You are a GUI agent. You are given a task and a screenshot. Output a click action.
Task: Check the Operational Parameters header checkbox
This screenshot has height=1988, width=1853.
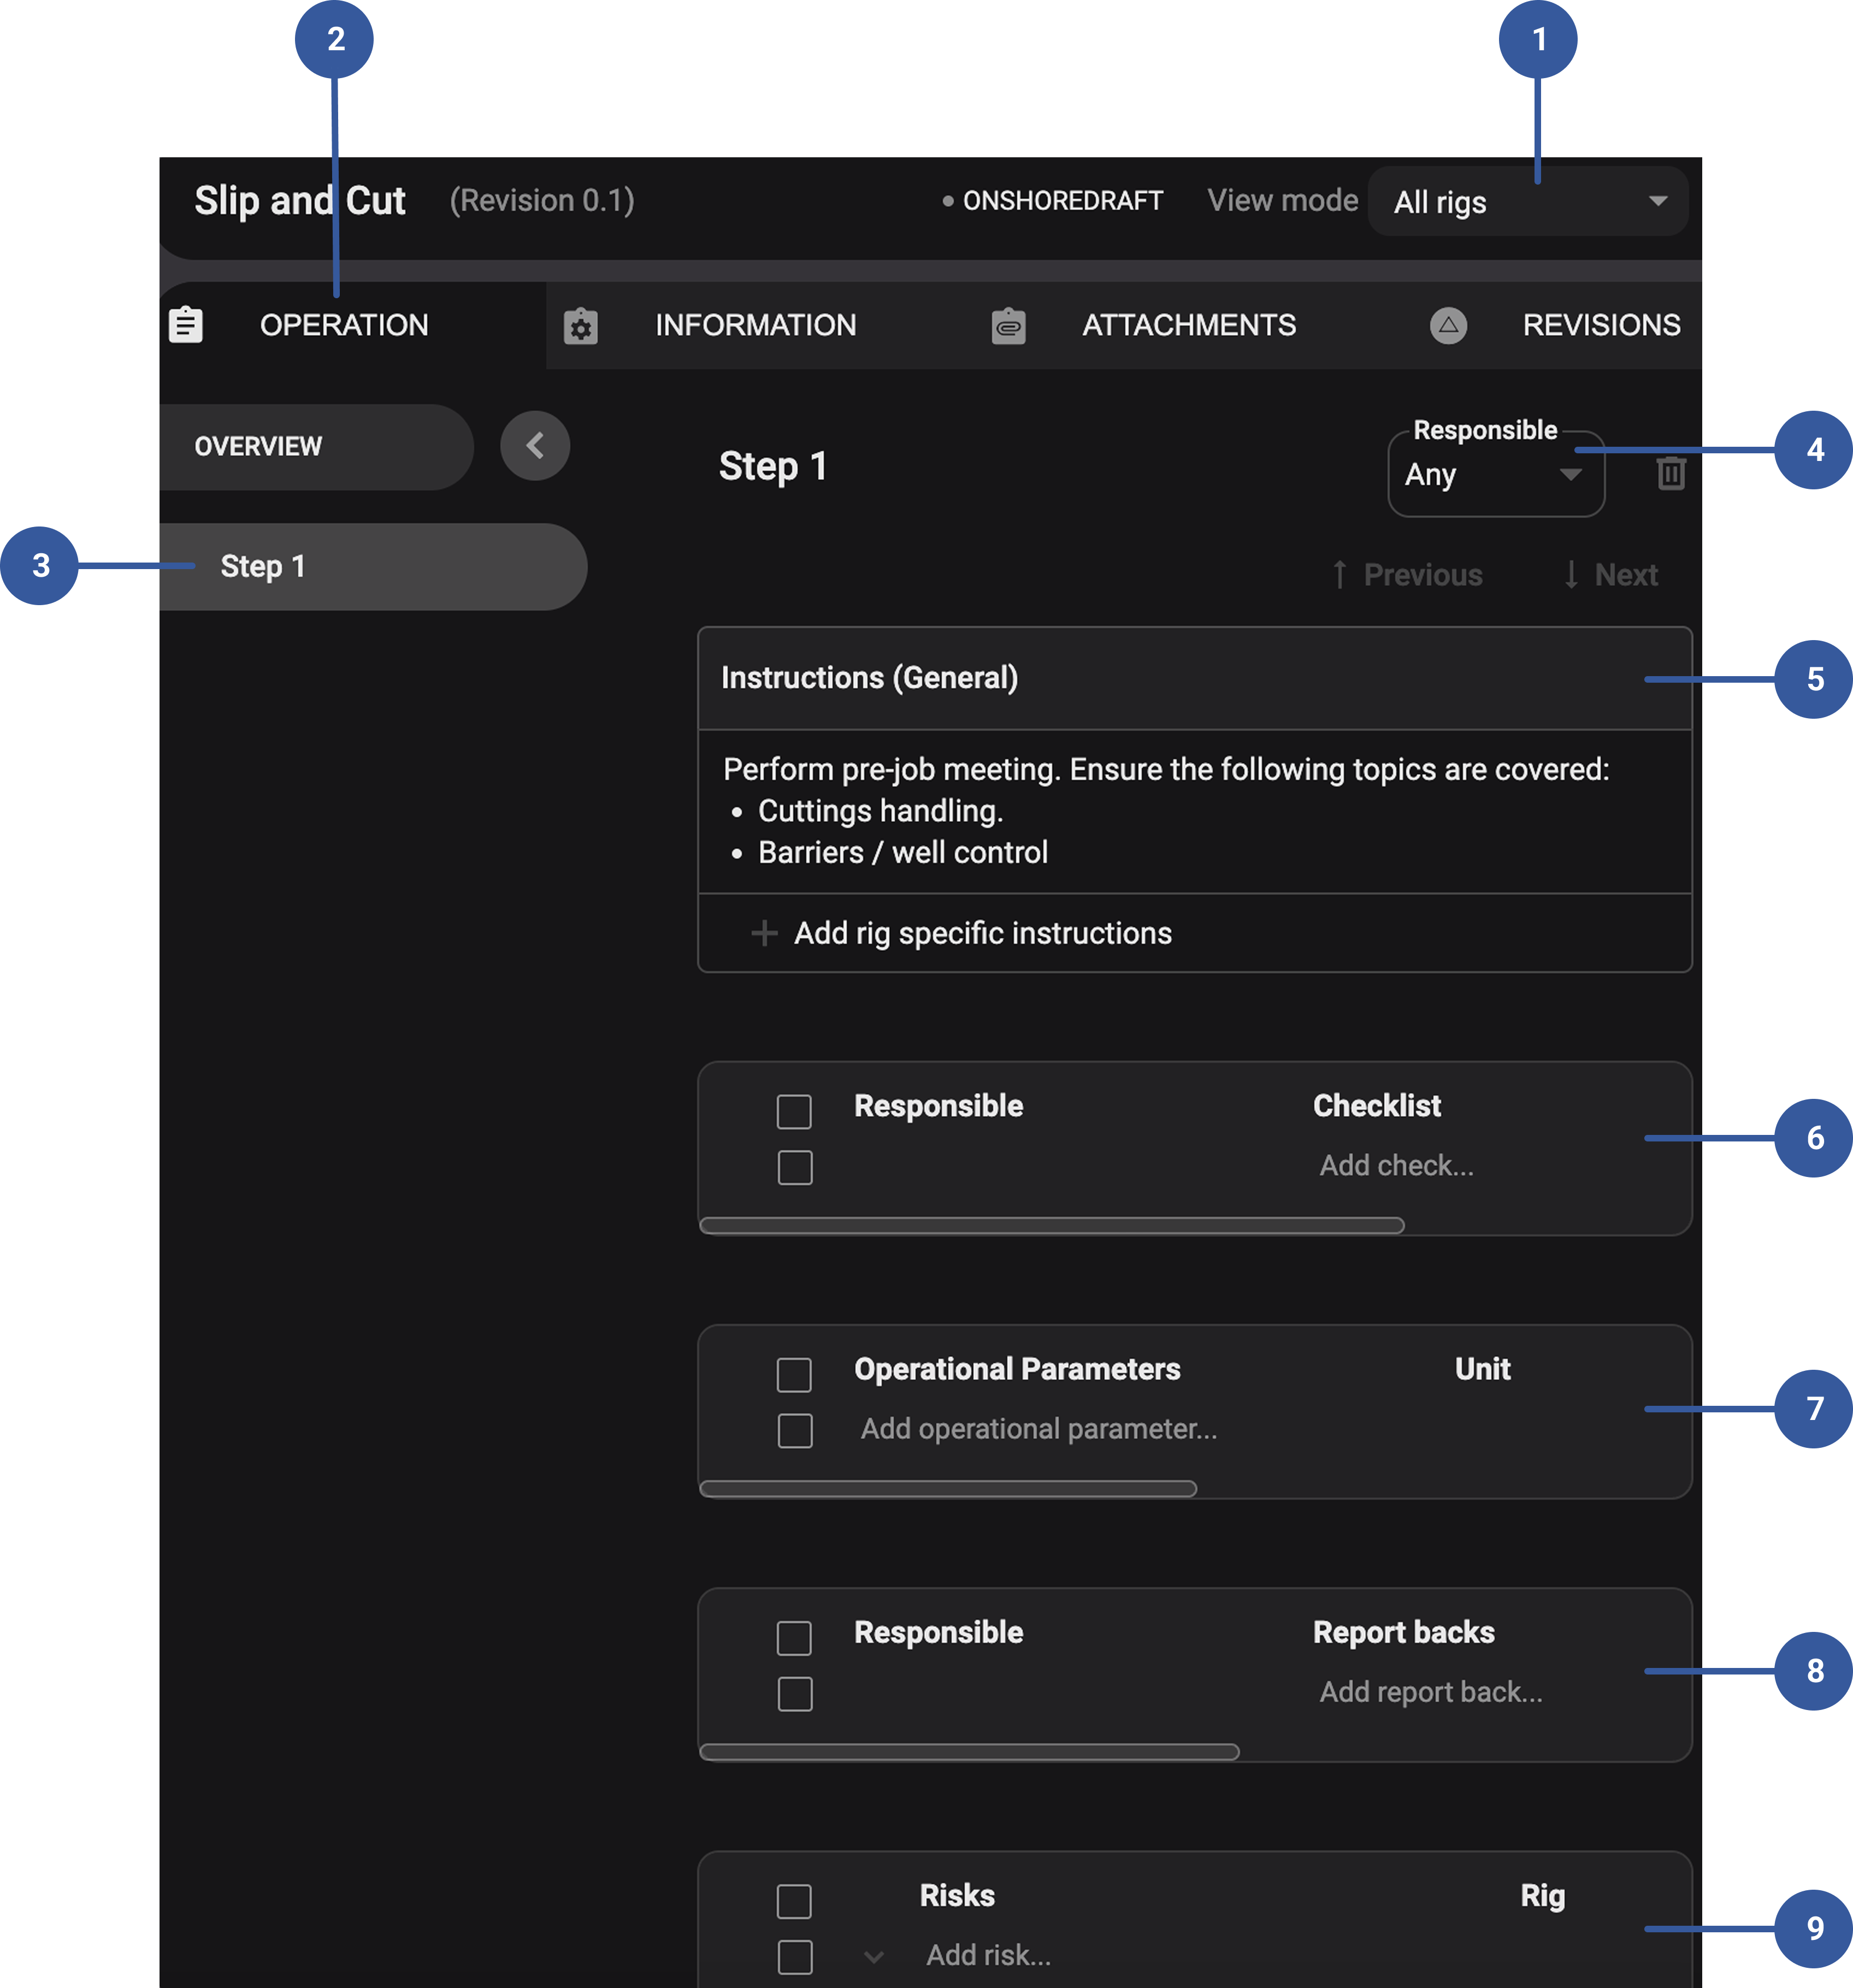(794, 1374)
